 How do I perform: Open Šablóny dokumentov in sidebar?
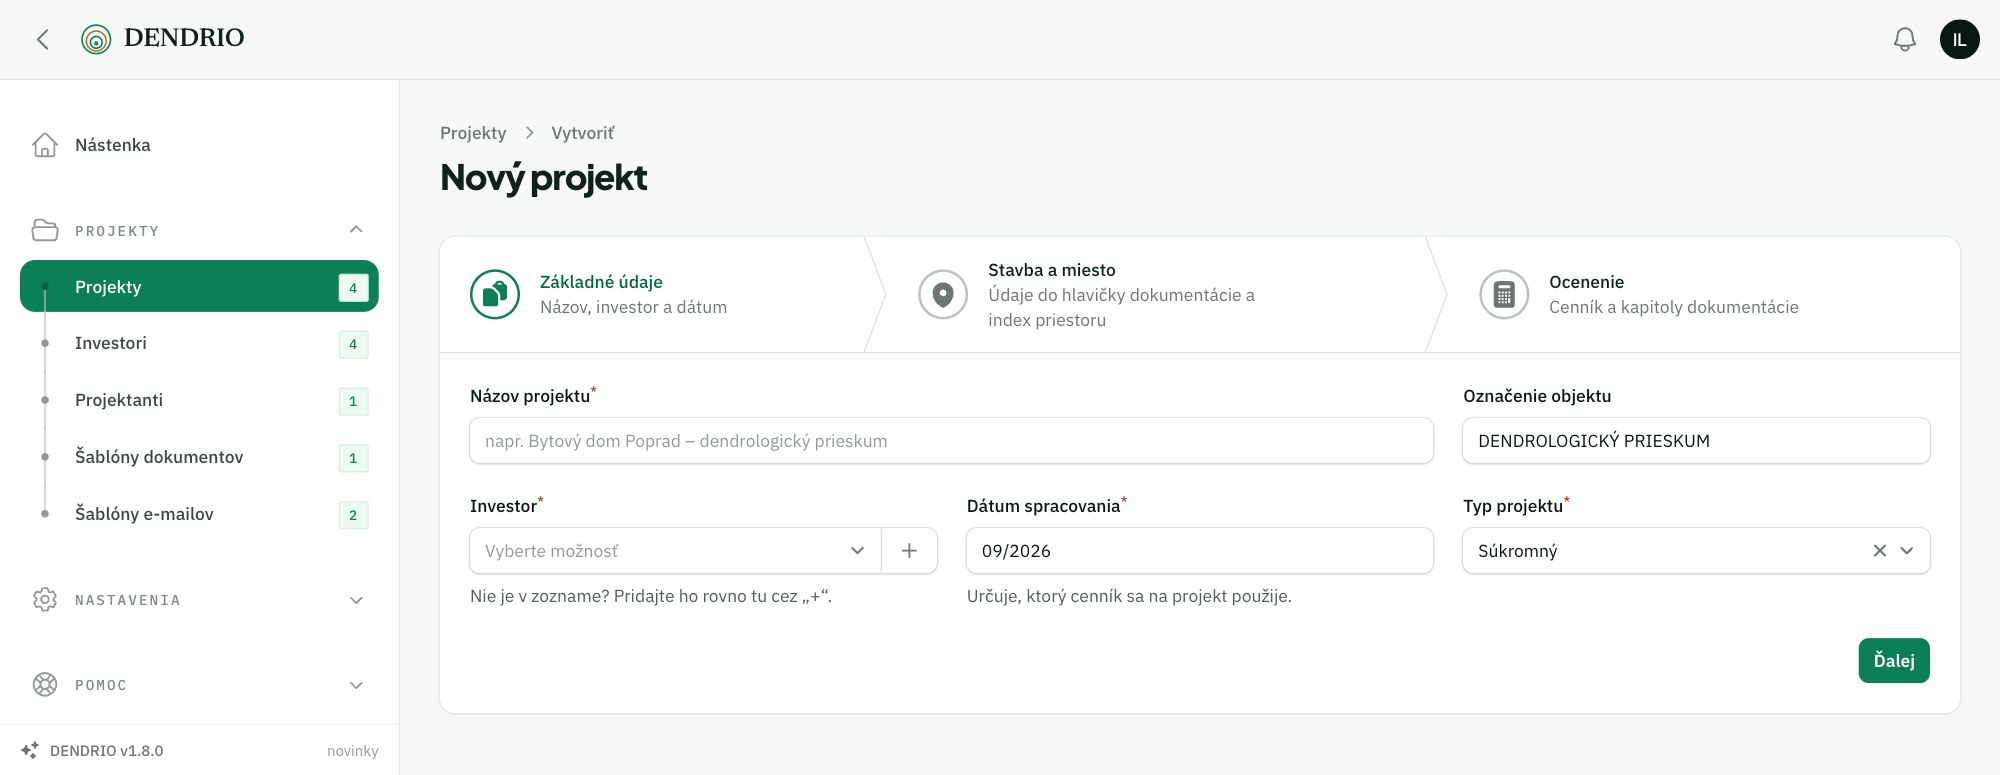199,457
